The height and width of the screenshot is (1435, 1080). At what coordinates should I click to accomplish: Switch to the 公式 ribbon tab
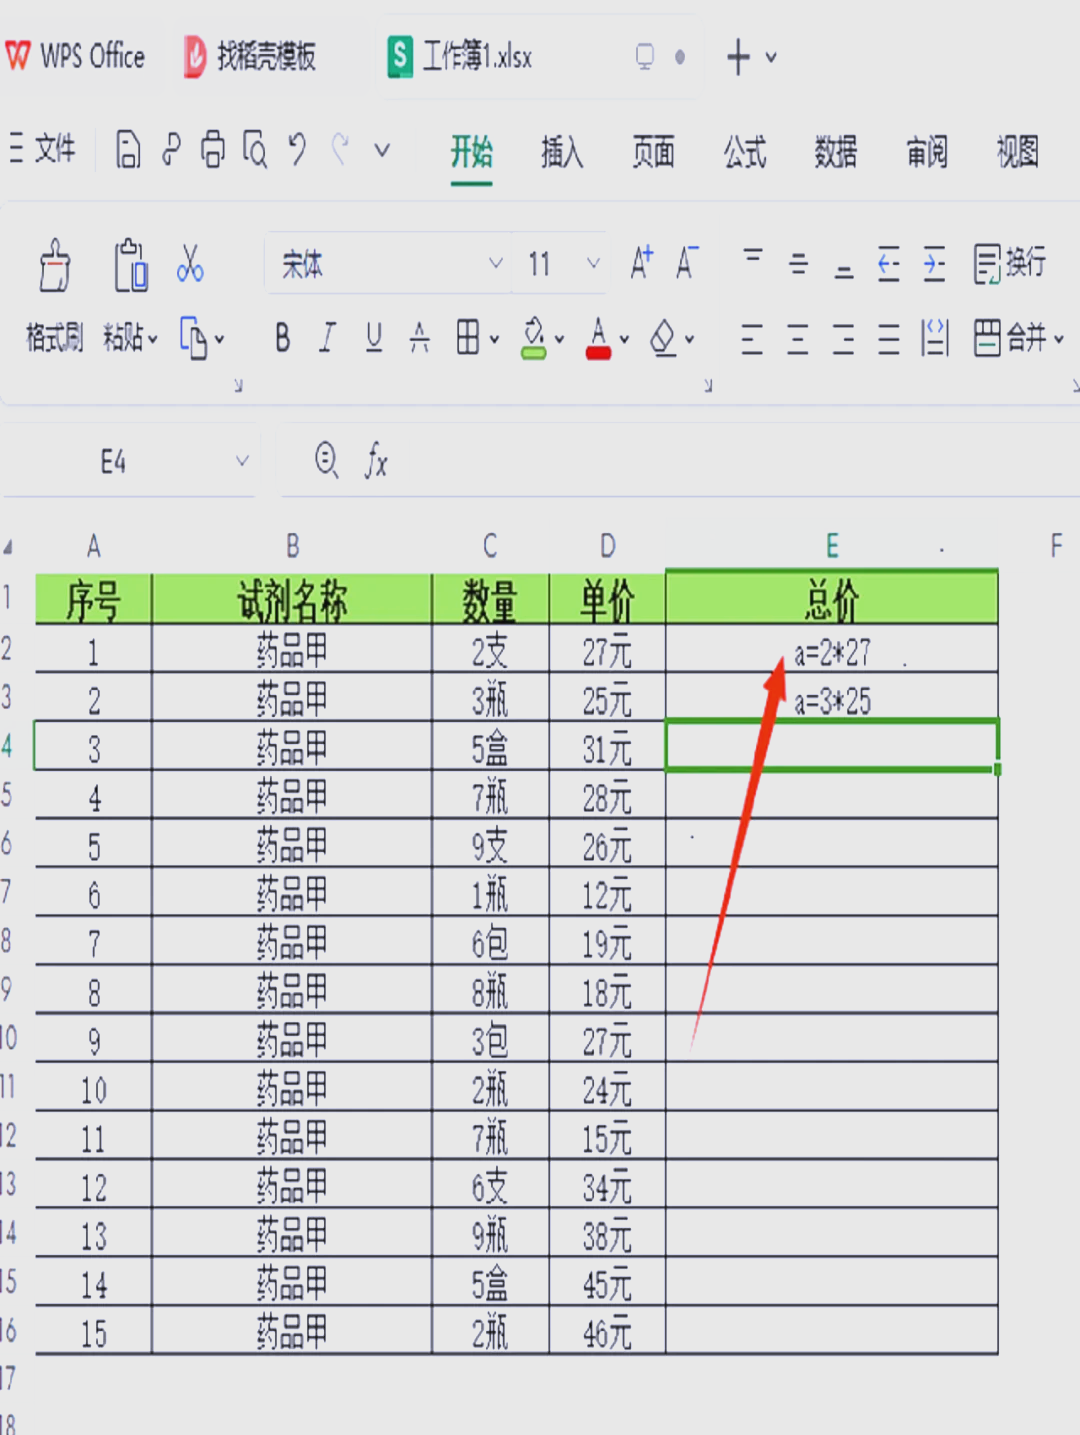pyautogui.click(x=744, y=153)
